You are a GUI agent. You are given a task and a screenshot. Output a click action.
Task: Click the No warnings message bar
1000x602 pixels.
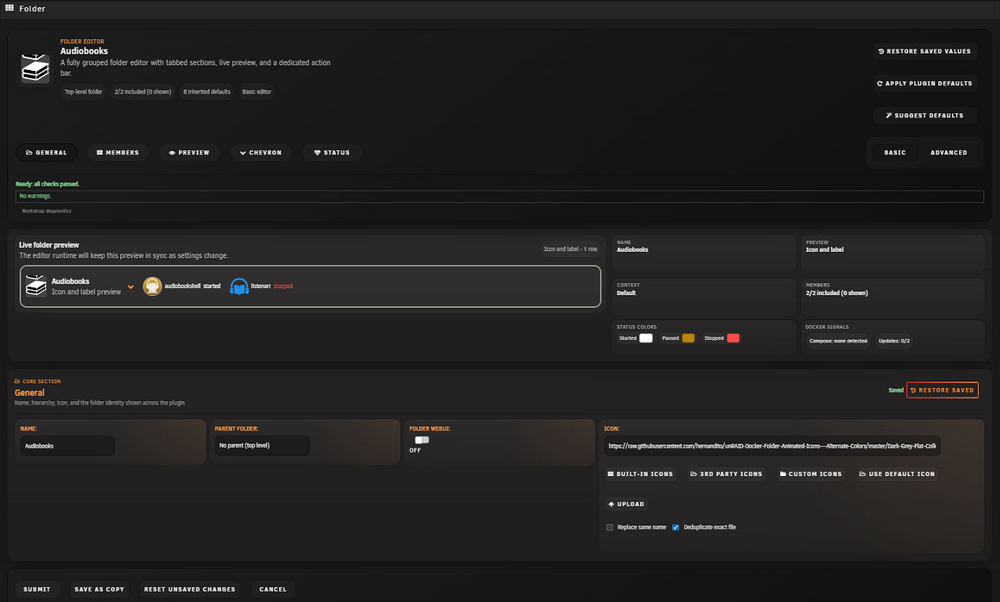click(x=499, y=196)
